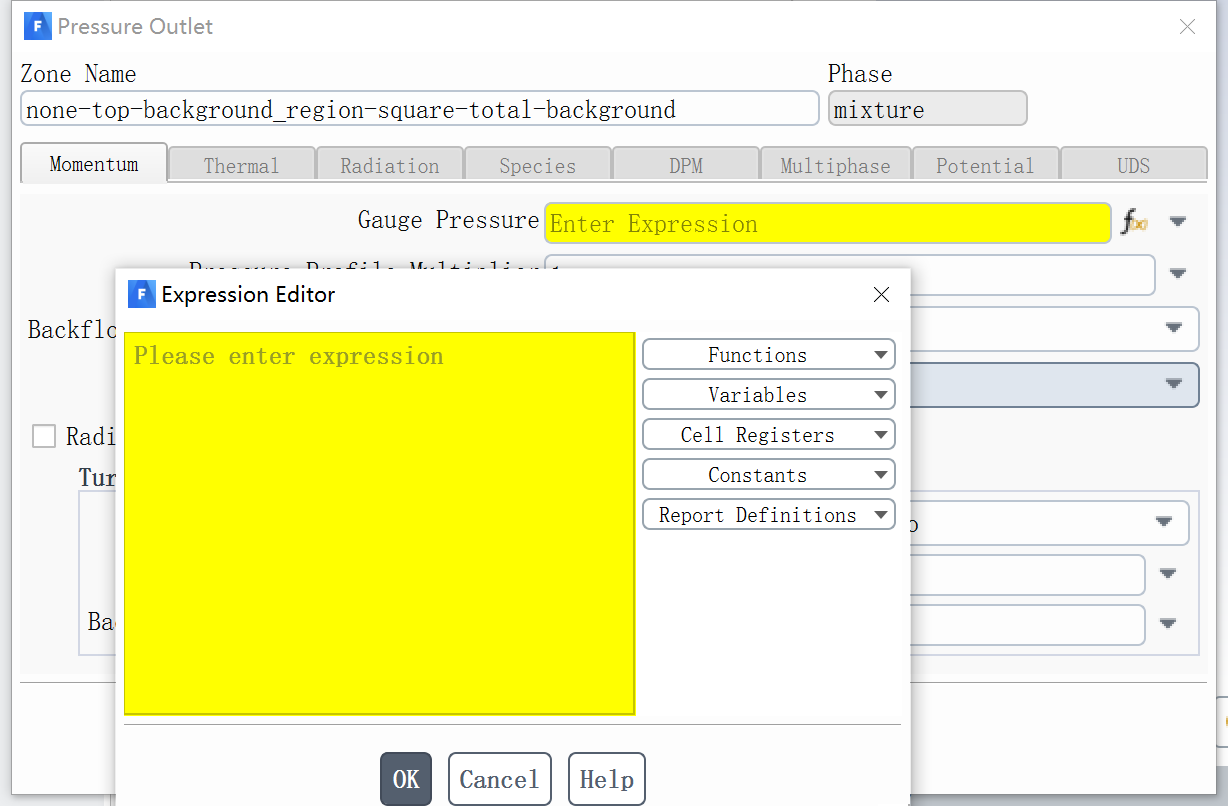Click the fx expression icon beside Gauge Pressure

click(1134, 222)
